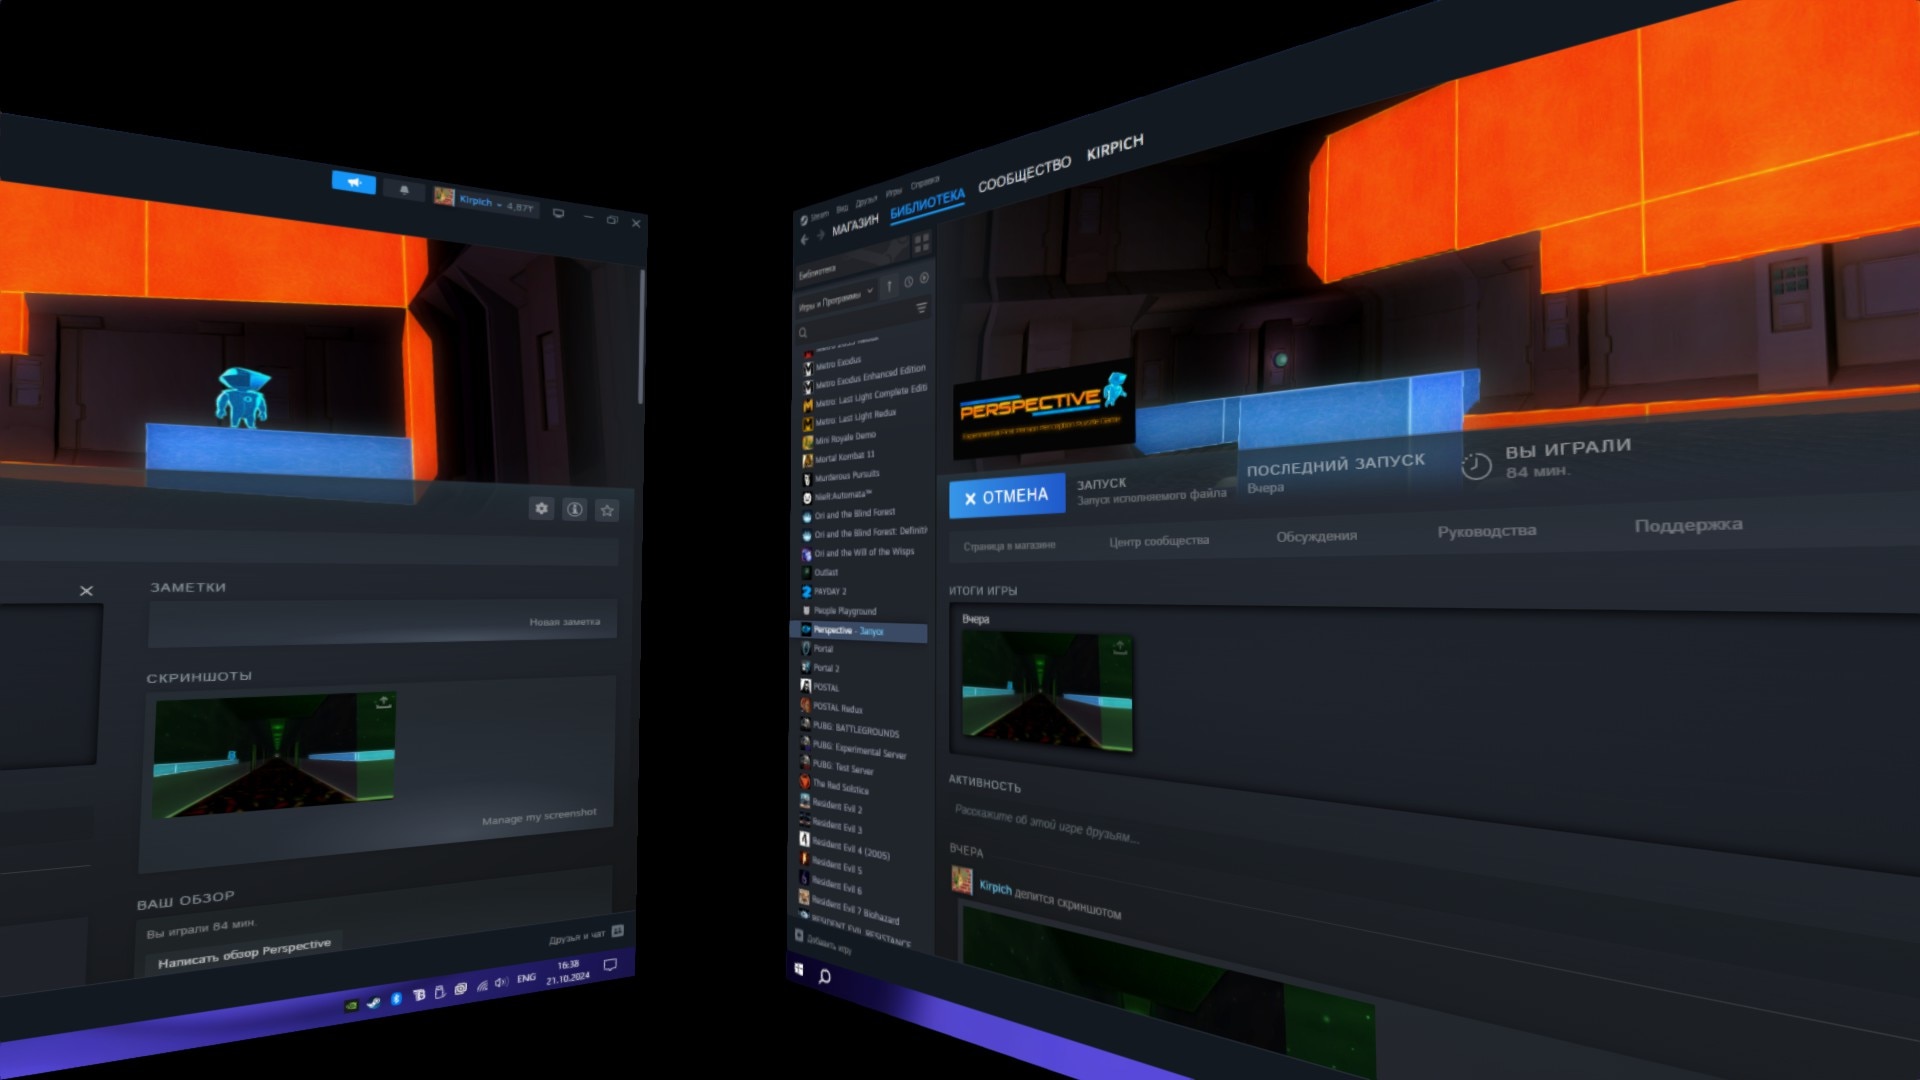Open Windows Start button in right window
This screenshot has height=1080, width=1920.
[799, 969]
